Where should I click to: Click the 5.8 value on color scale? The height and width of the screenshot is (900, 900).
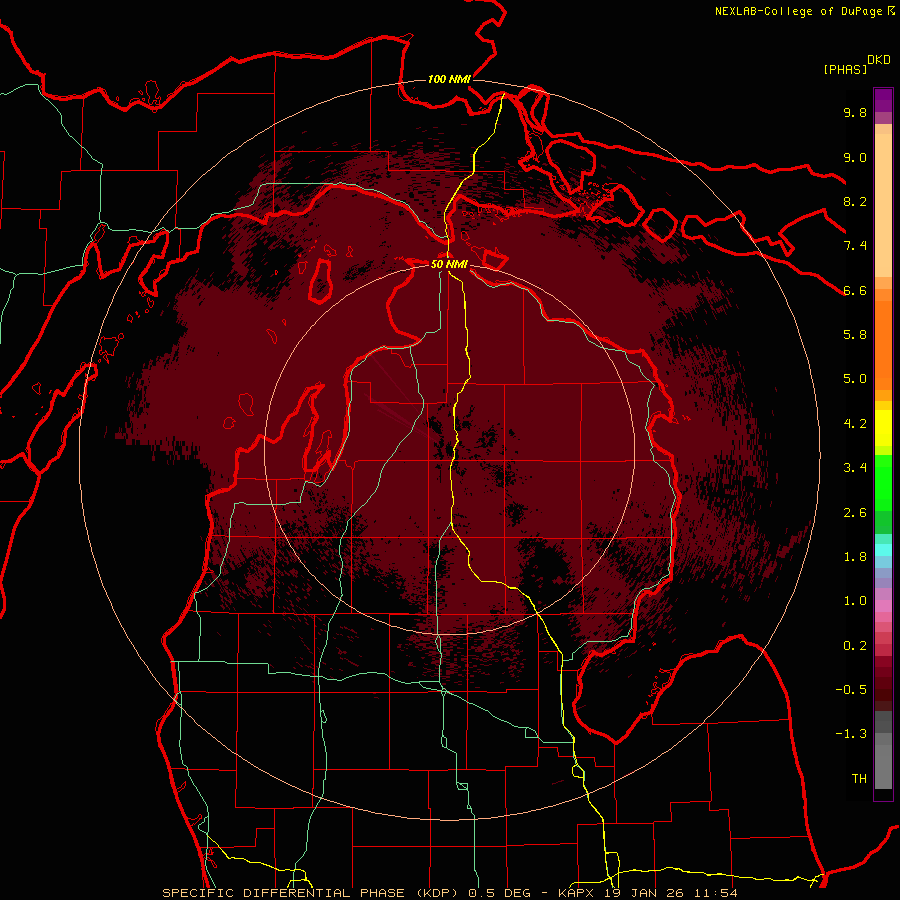click(855, 335)
